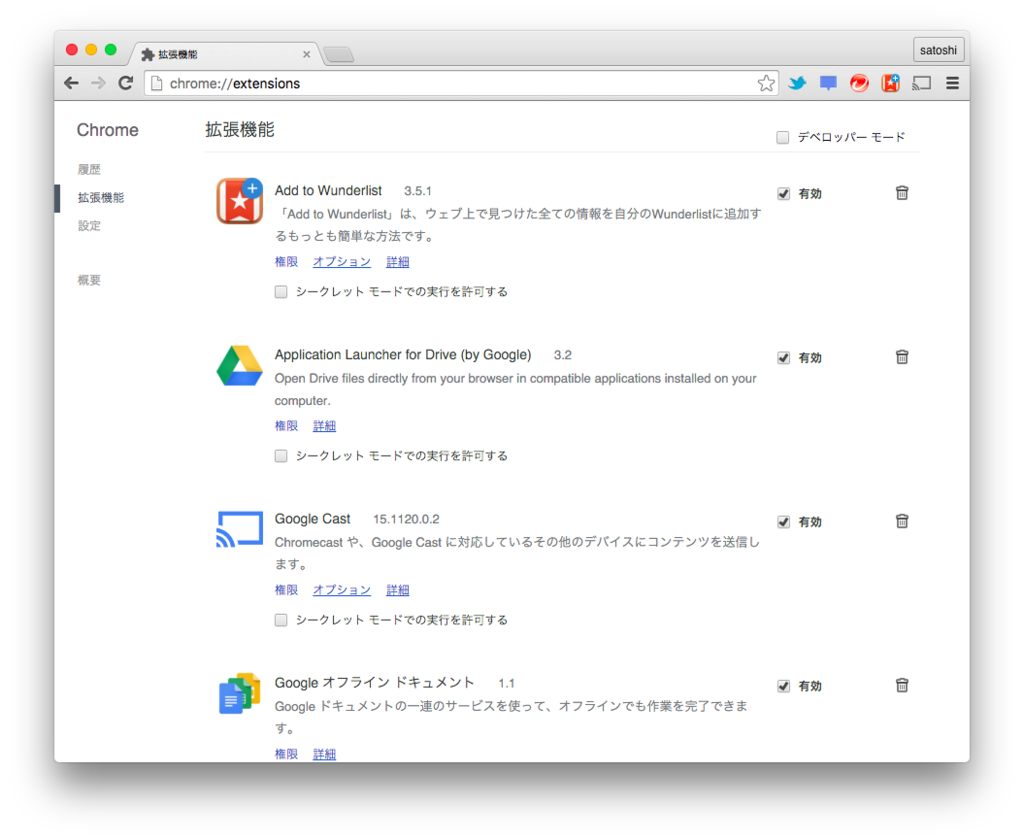Image resolution: width=1024 pixels, height=840 pixels.
Task: Click the Google オフライン ドキュメント title
Action: [x=374, y=683]
